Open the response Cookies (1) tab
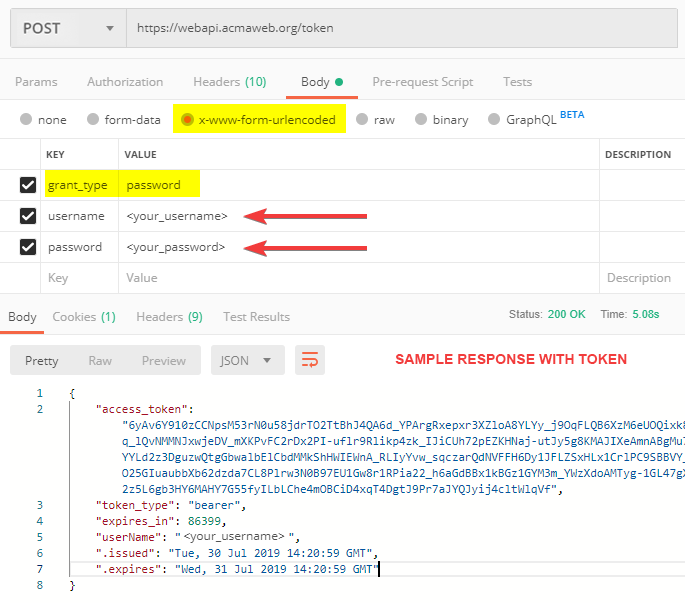 click(84, 317)
